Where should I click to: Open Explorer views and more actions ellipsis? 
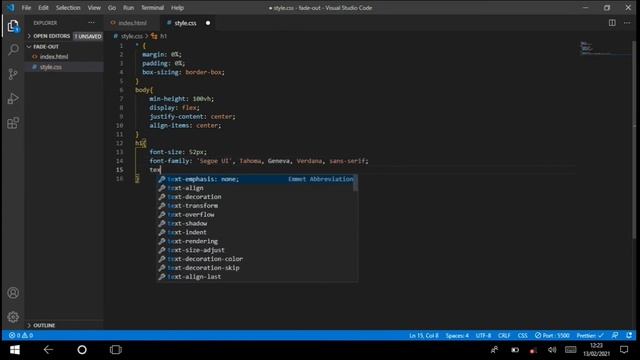(x=91, y=23)
